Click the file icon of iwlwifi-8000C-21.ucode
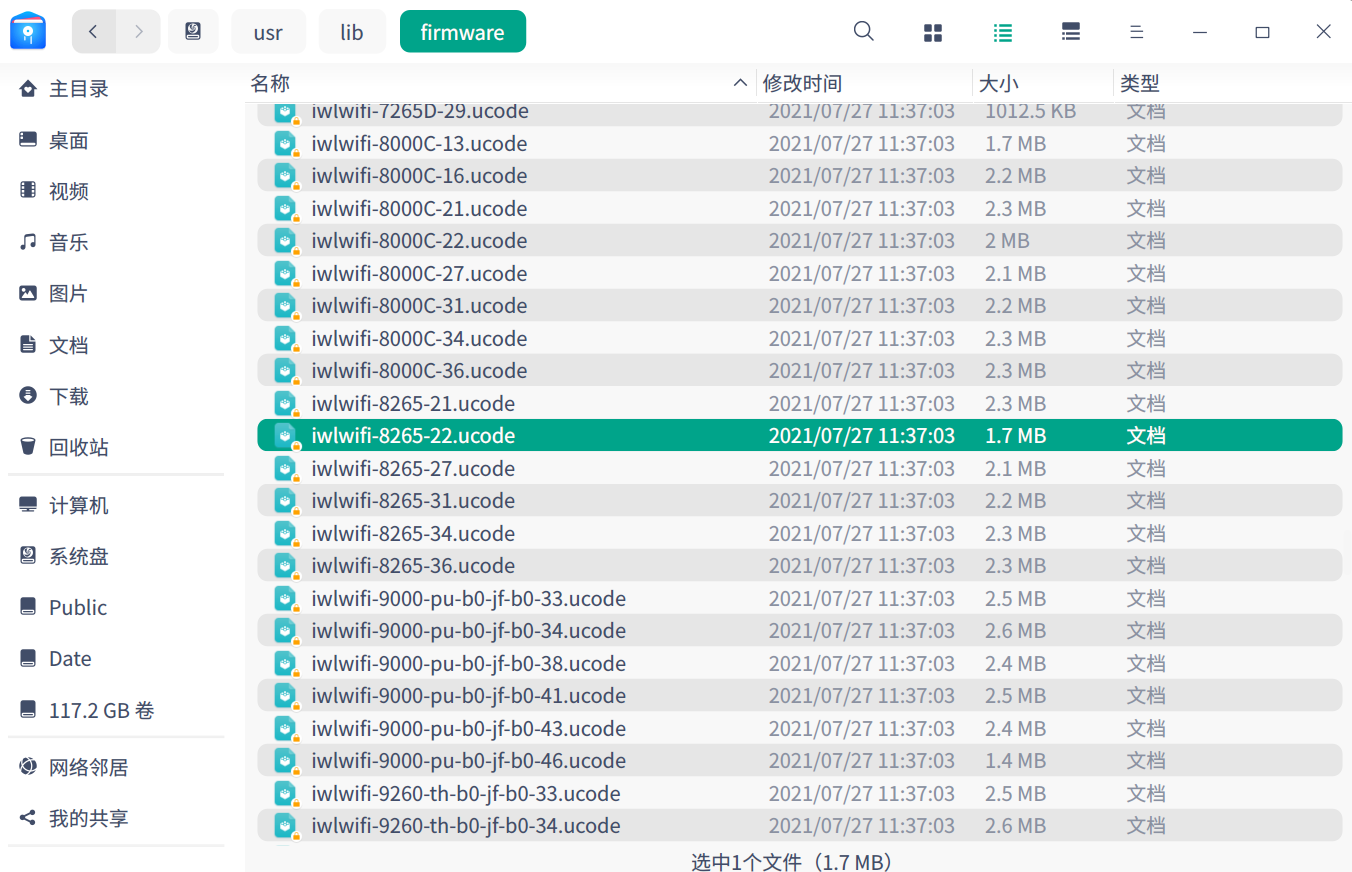The height and width of the screenshot is (872, 1352). click(287, 209)
